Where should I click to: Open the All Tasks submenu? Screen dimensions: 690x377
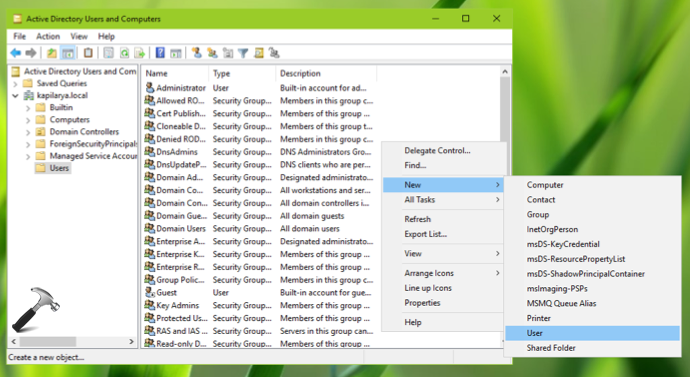pos(443,200)
